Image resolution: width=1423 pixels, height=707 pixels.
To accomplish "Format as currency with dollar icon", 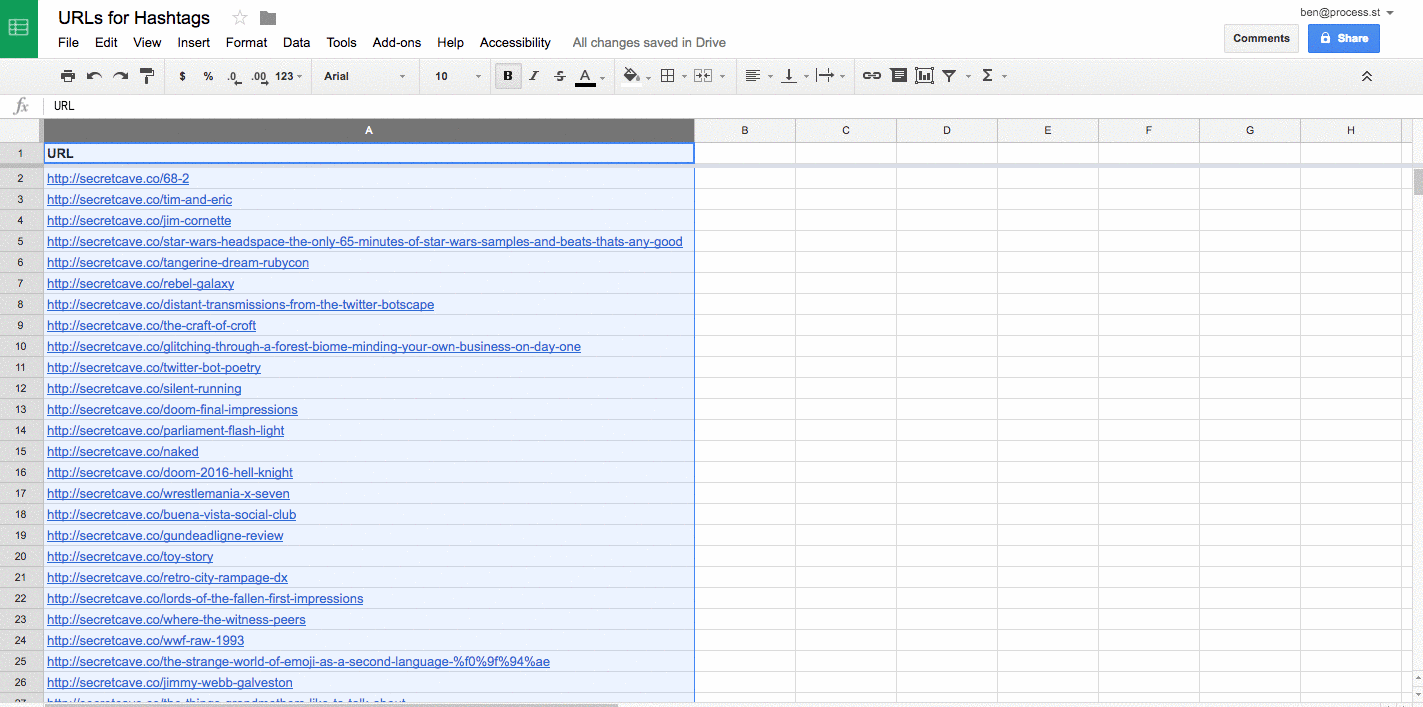I will pos(182,76).
